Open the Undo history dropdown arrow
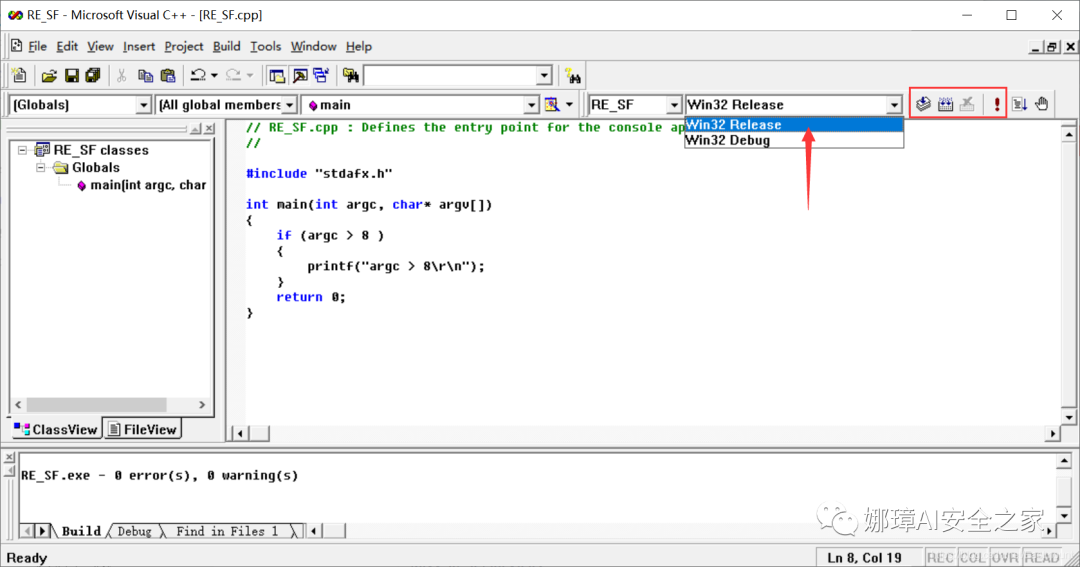 214,75
